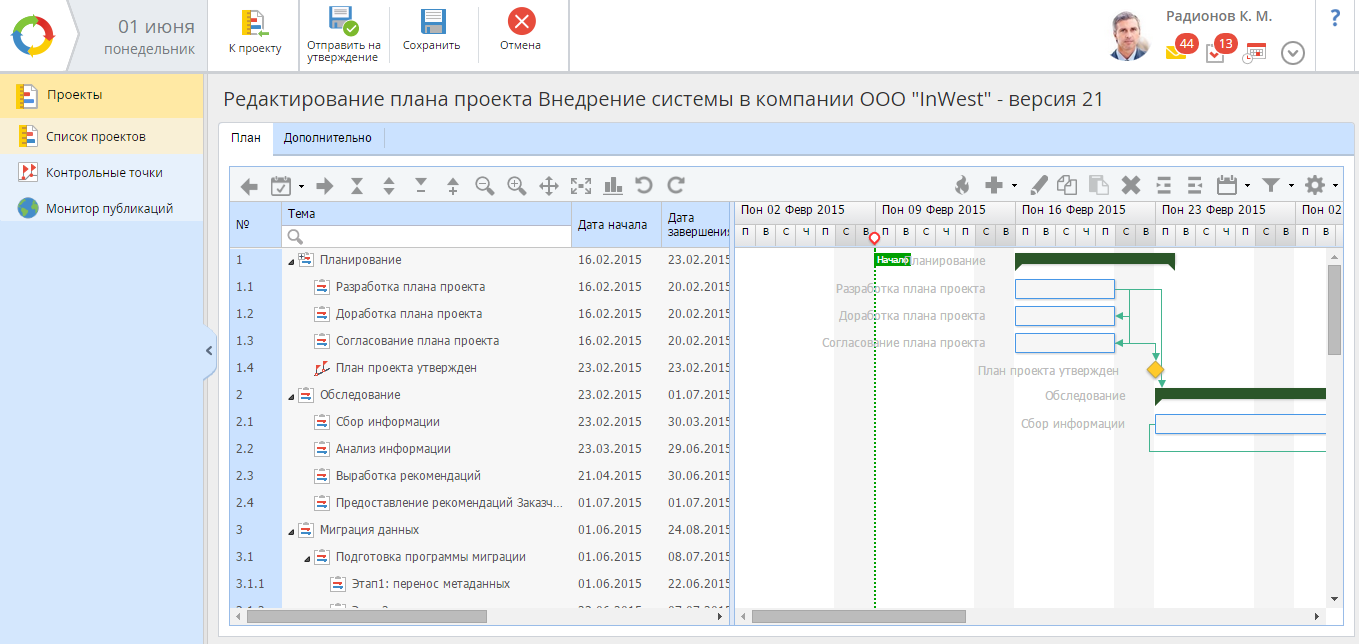Click the yellow milestone diamond in Gantt
Image resolution: width=1359 pixels, height=644 pixels.
1156,370
